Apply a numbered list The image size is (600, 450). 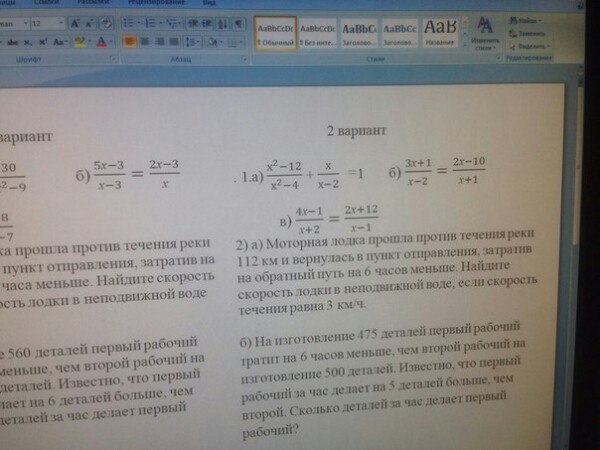pos(150,24)
